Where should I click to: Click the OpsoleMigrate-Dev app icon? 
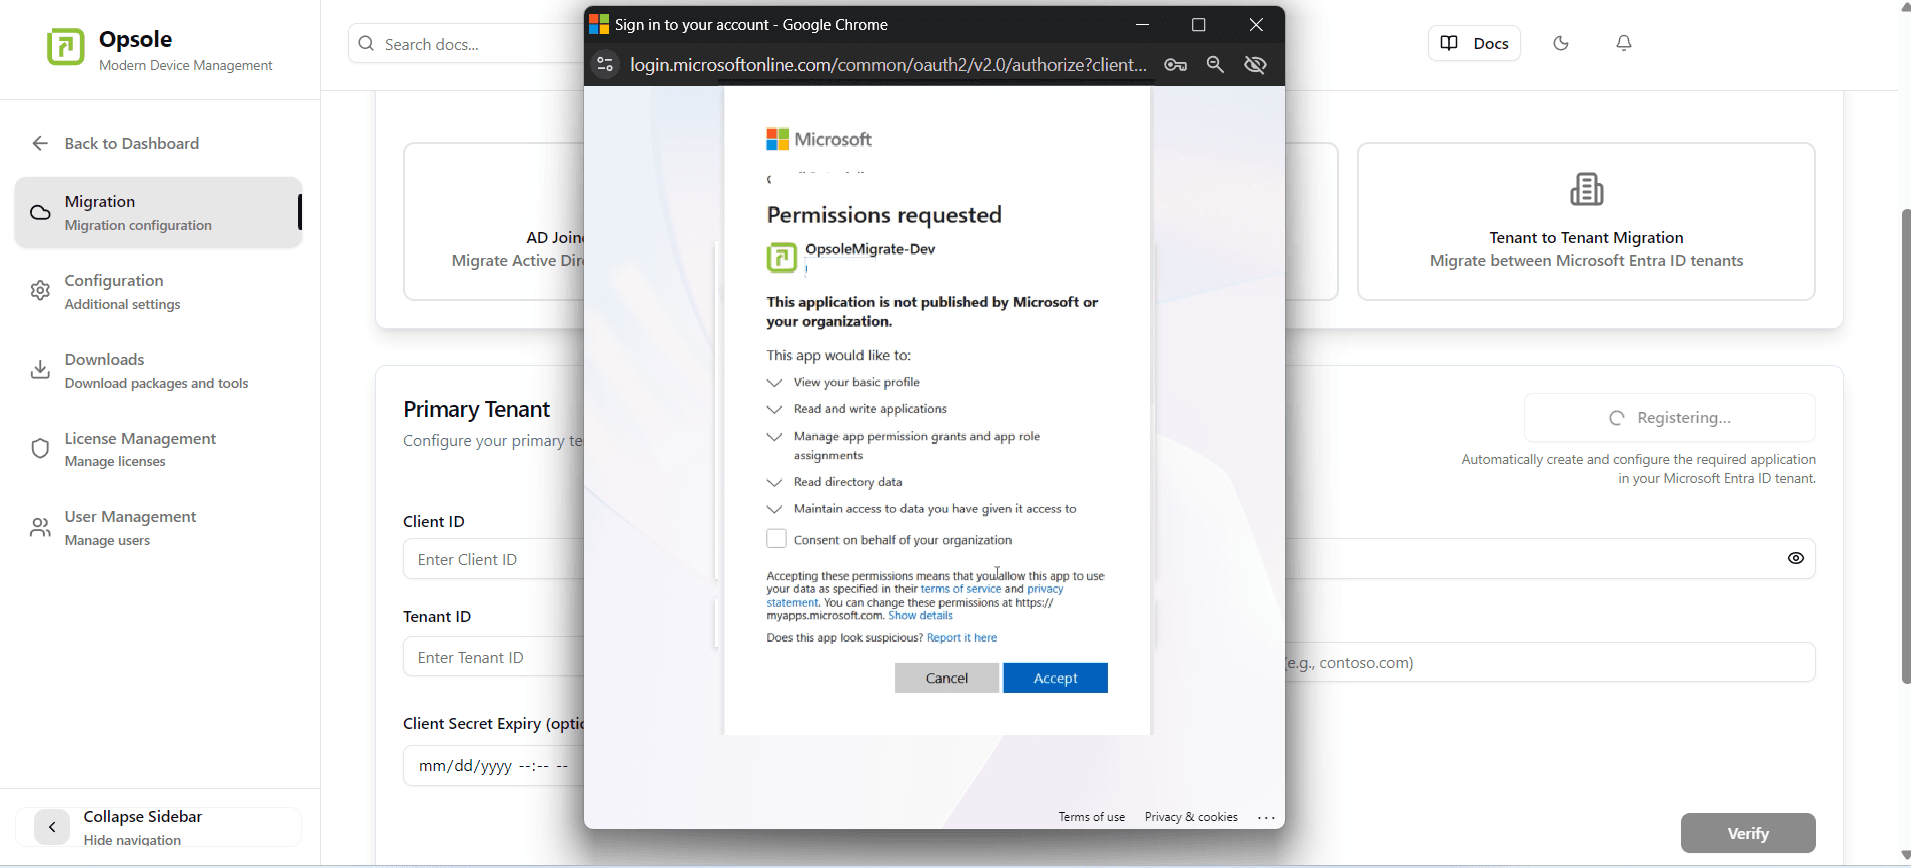coord(781,257)
